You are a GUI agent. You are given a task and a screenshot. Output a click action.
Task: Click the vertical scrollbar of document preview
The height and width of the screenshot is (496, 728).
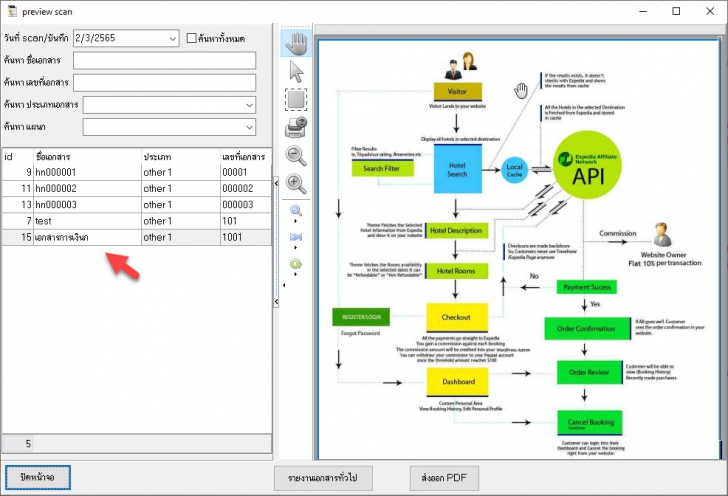point(722,250)
